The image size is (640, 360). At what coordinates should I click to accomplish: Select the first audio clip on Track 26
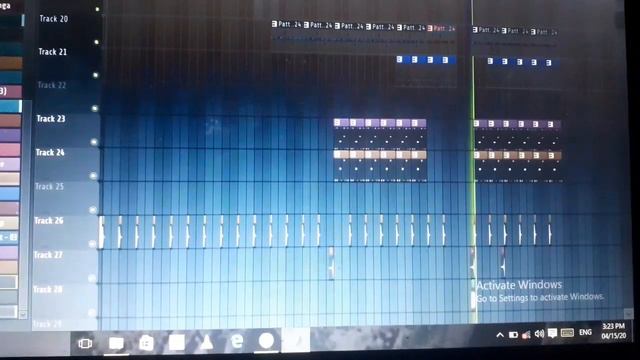coord(102,232)
